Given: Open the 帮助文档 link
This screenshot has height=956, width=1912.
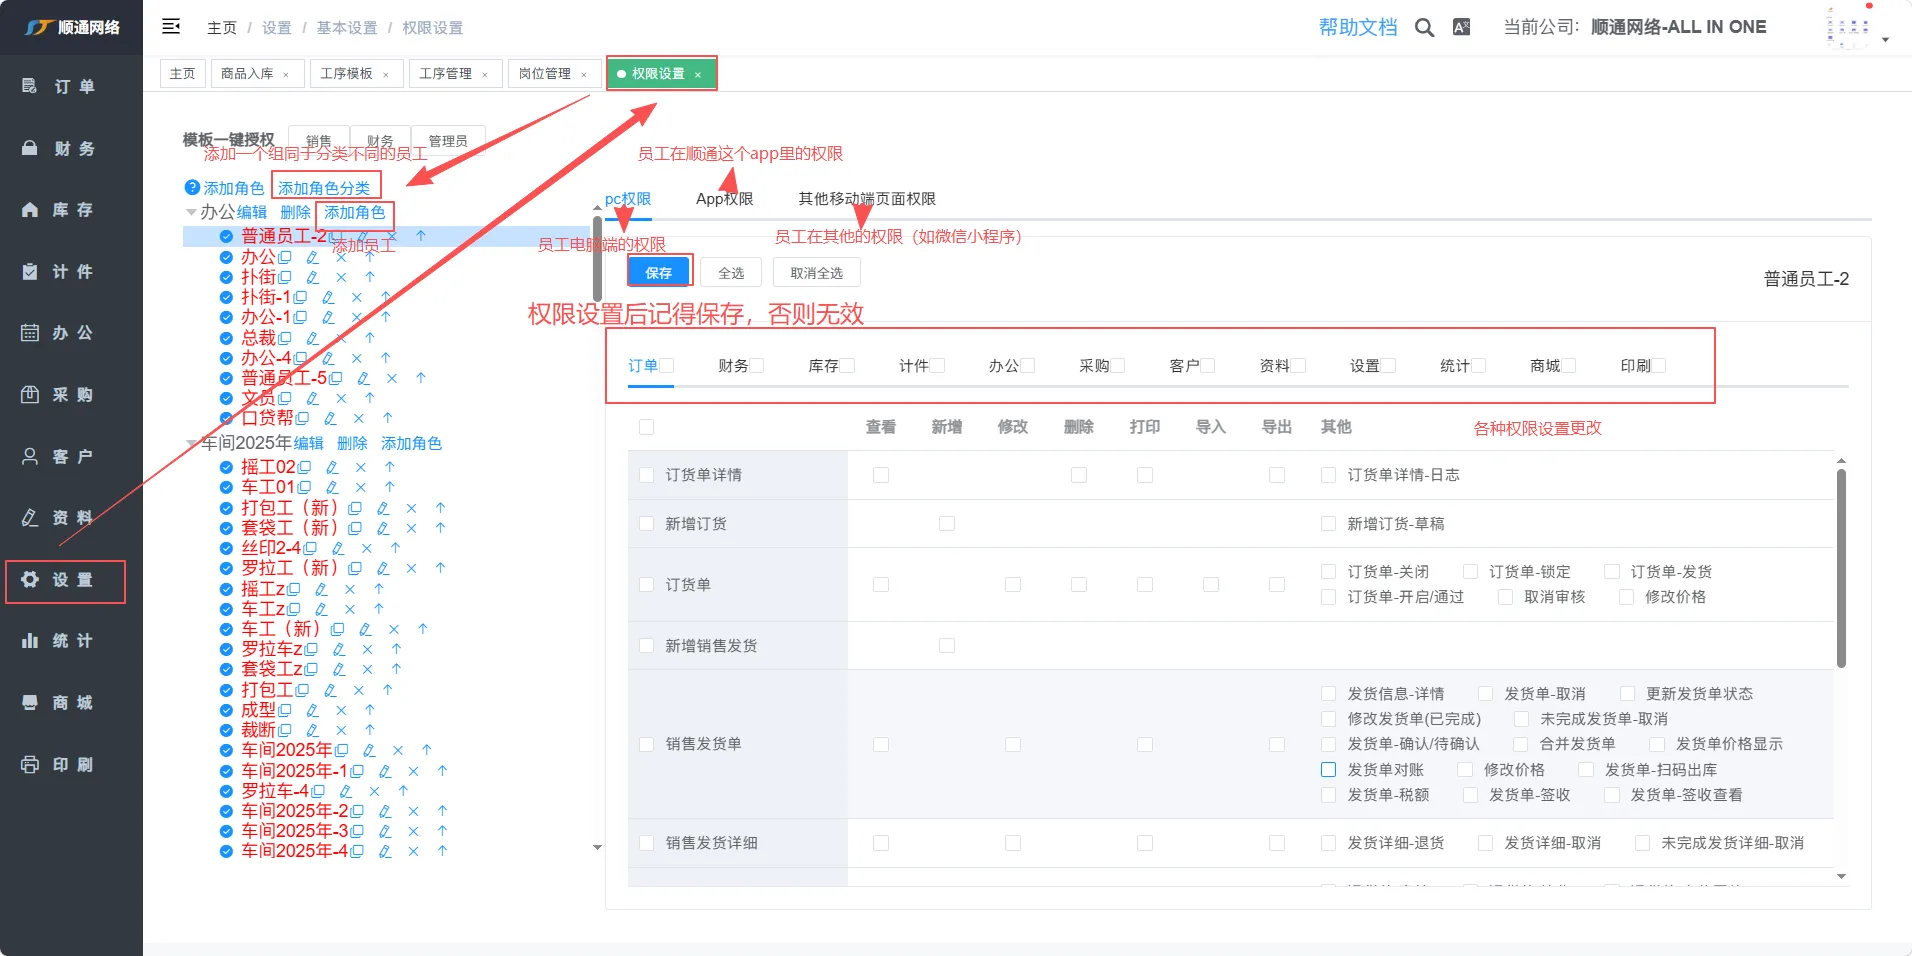Looking at the screenshot, I should [x=1357, y=27].
